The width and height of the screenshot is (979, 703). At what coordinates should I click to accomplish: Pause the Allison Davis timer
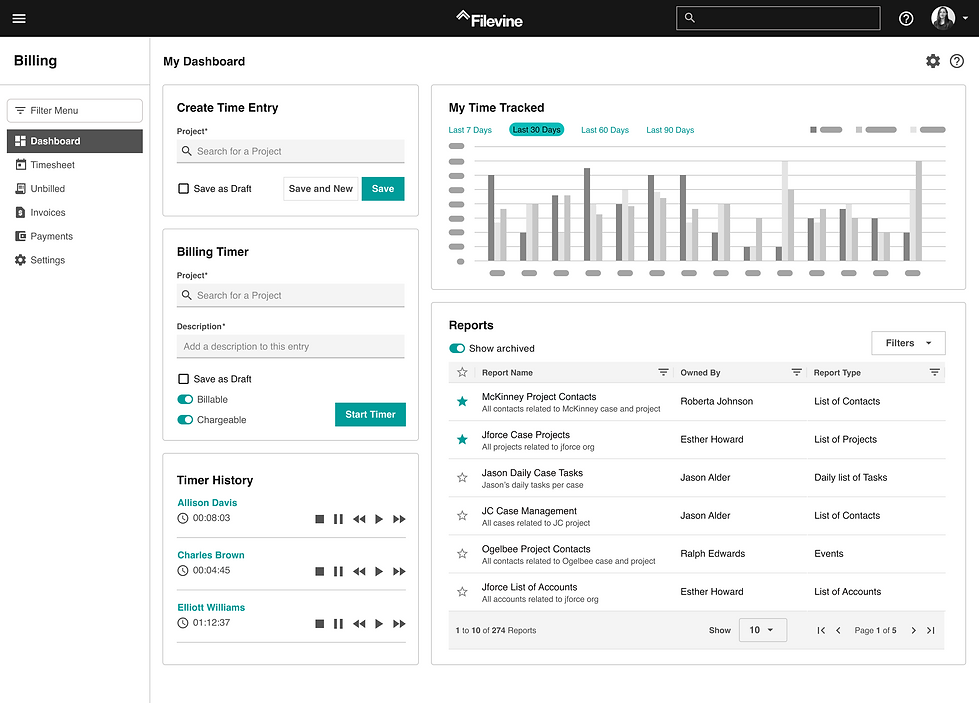coord(338,519)
